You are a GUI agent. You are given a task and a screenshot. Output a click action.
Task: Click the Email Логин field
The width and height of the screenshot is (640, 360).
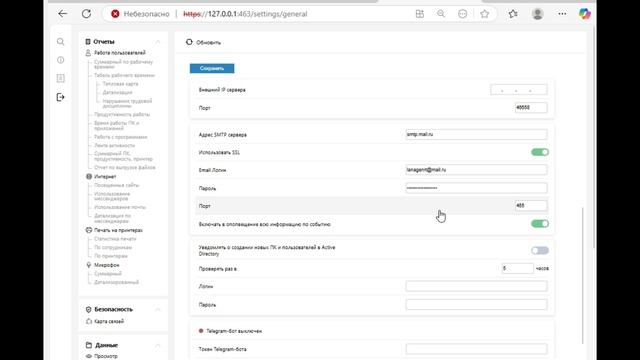(476, 170)
